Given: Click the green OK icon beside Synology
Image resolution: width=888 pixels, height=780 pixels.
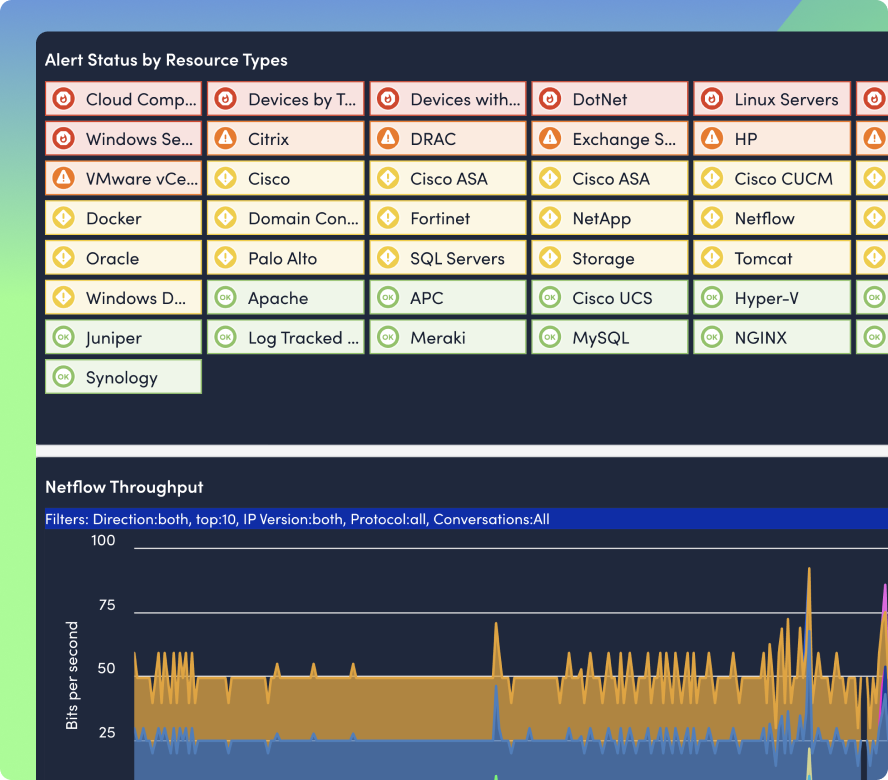Looking at the screenshot, I should (x=63, y=377).
